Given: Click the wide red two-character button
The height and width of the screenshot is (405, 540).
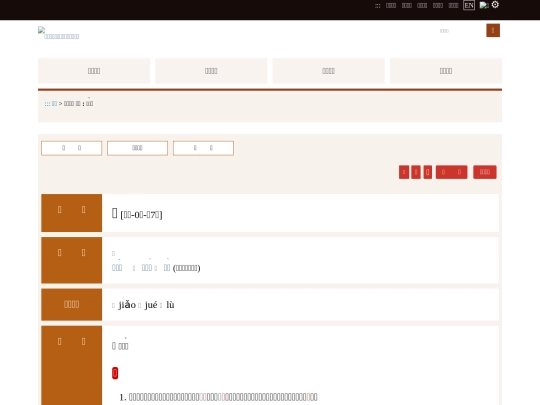Looking at the screenshot, I should 451,172.
